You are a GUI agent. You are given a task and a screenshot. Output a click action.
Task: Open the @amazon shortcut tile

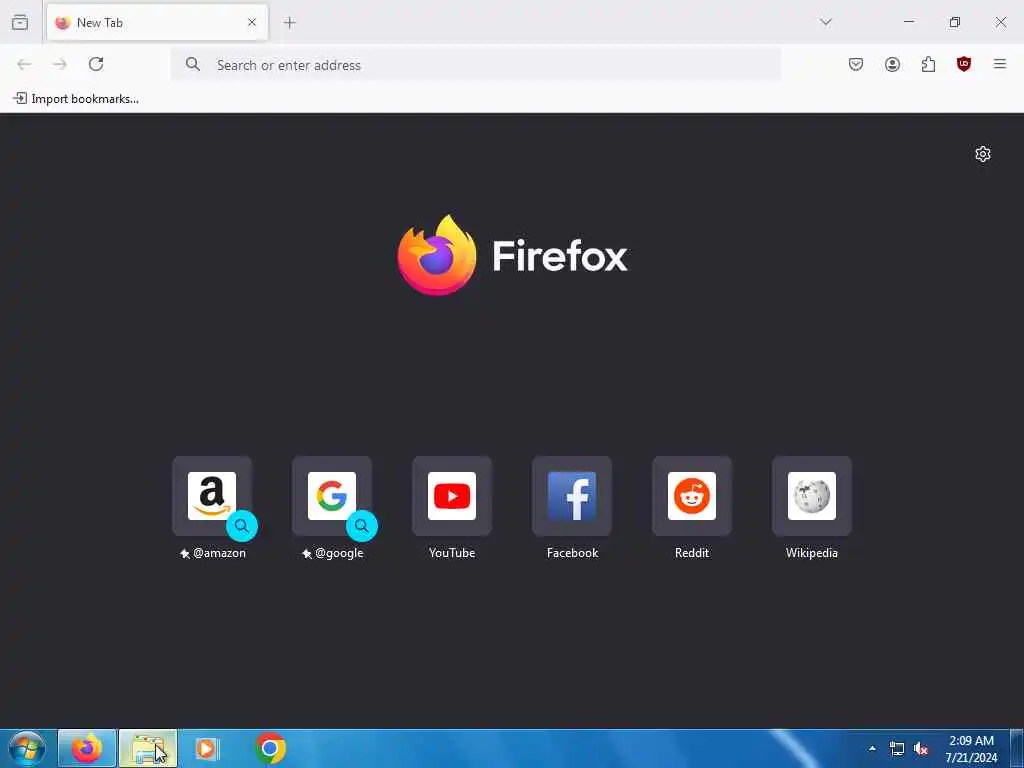click(212, 496)
